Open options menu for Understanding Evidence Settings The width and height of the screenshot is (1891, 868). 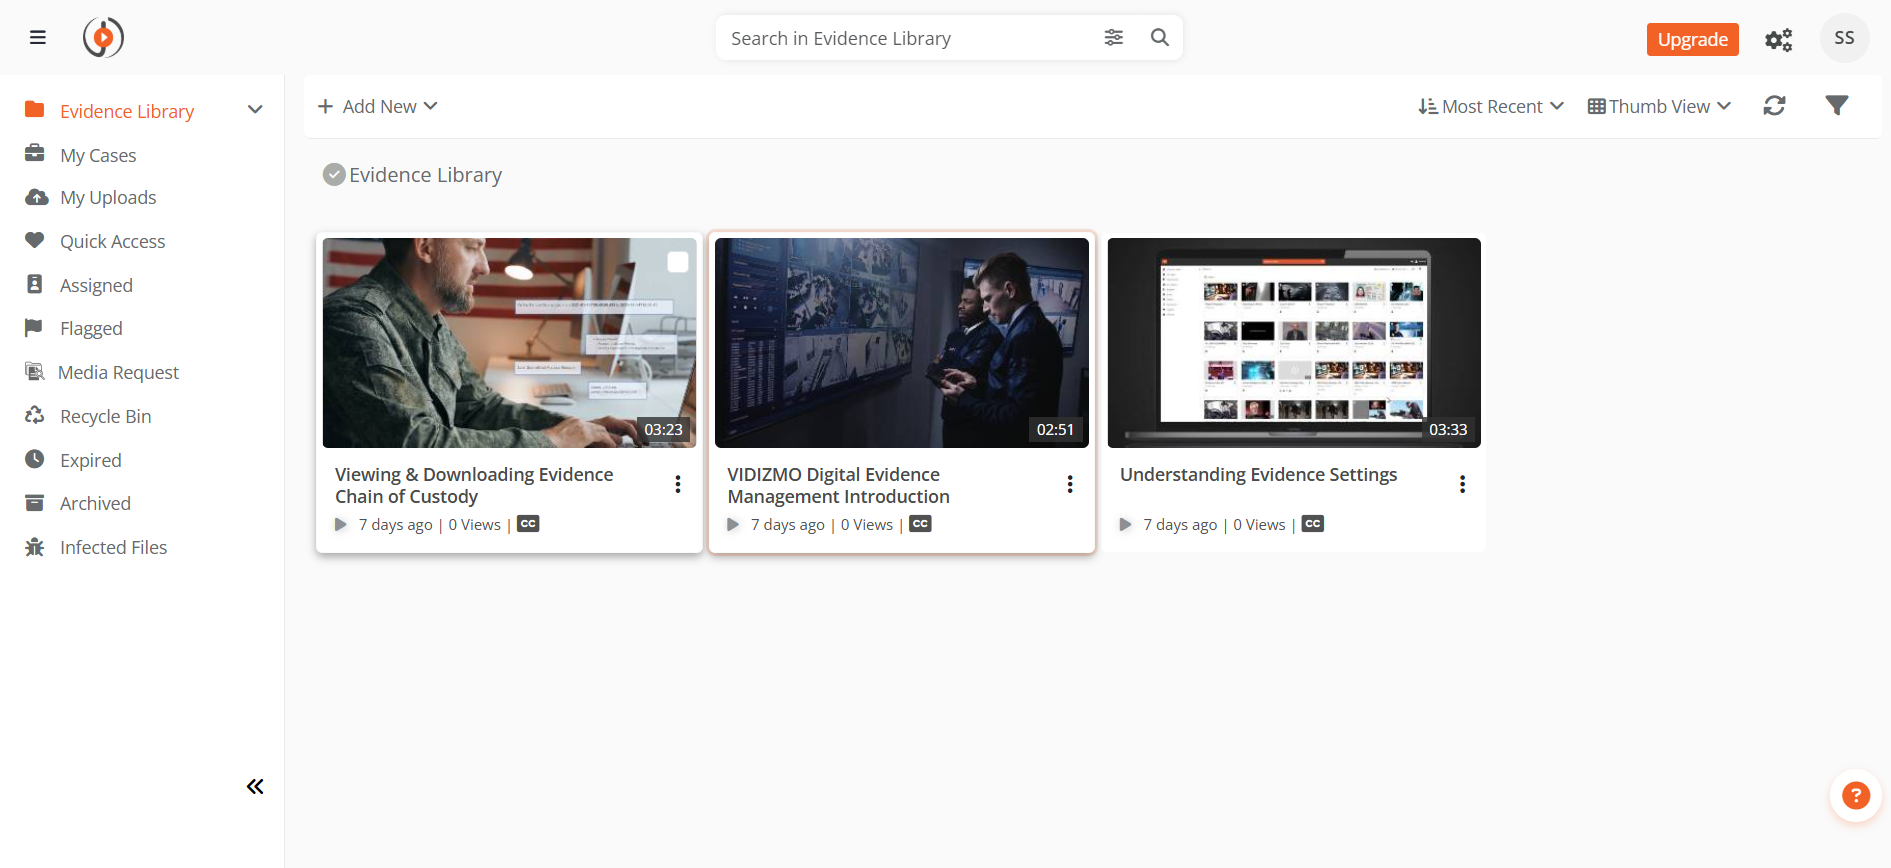tap(1462, 484)
